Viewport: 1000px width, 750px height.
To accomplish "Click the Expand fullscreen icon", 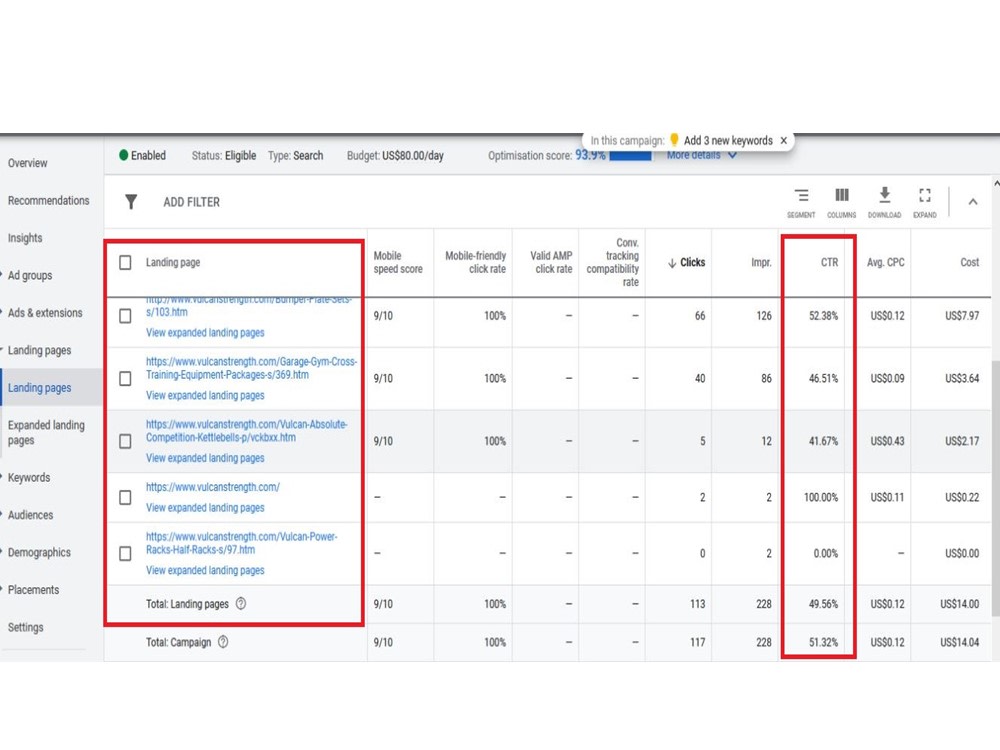I will tap(925, 195).
